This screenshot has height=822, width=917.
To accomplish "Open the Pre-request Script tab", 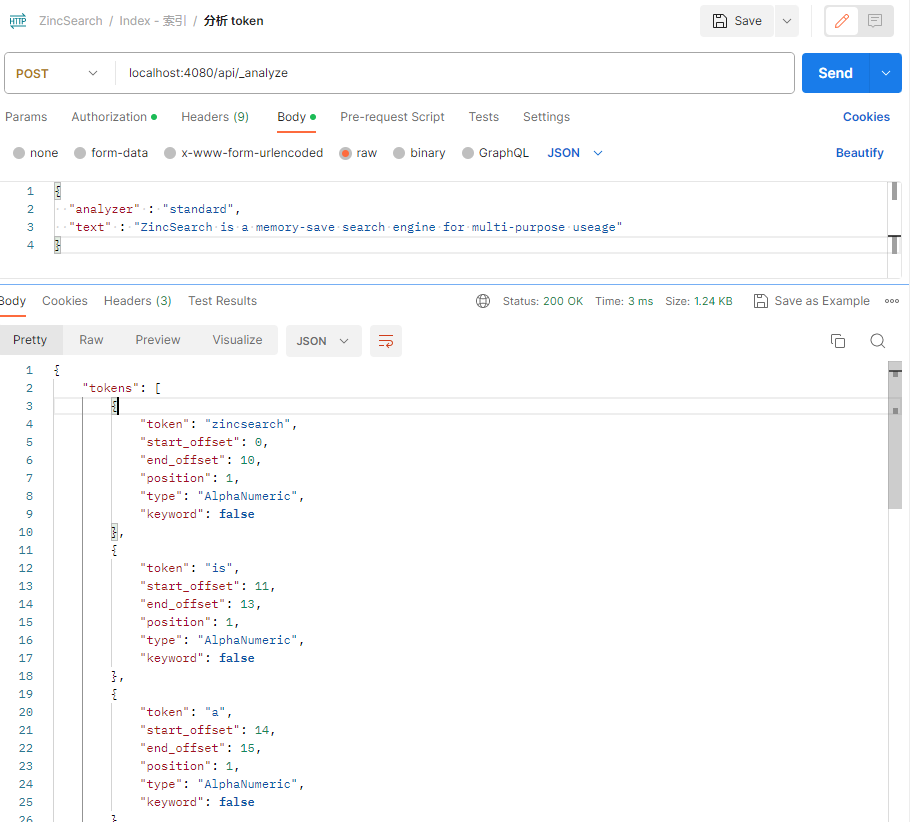I will click(392, 117).
